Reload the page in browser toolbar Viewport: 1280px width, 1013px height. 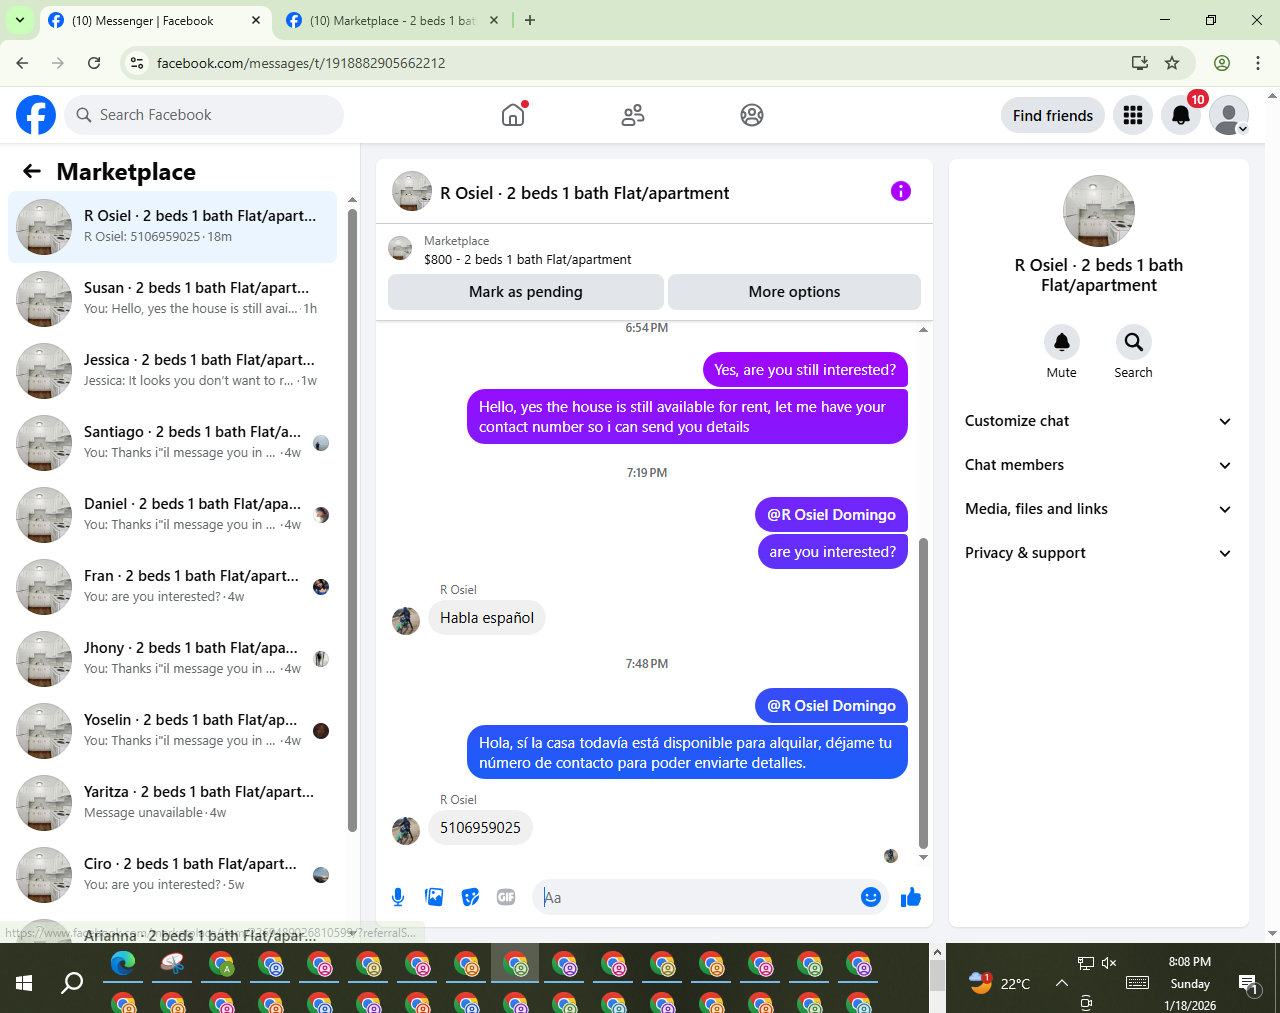94,63
